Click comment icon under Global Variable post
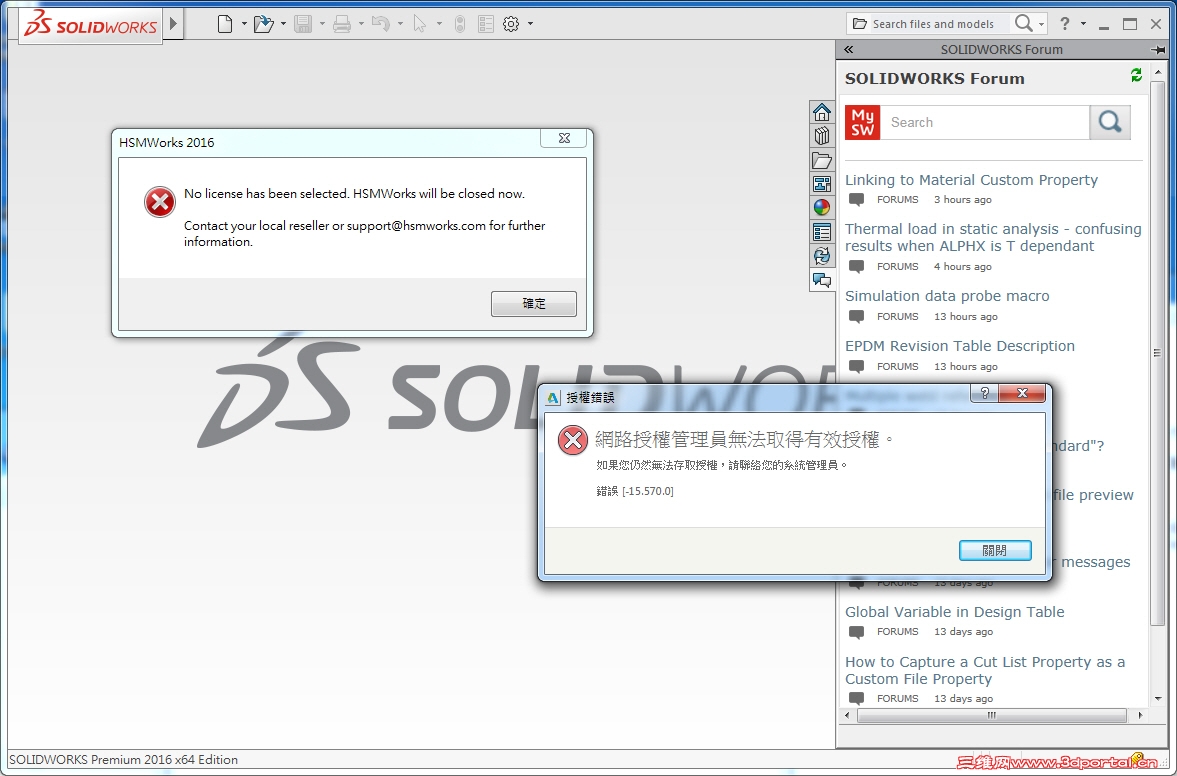Screen dimensions: 1177x776 [856, 632]
